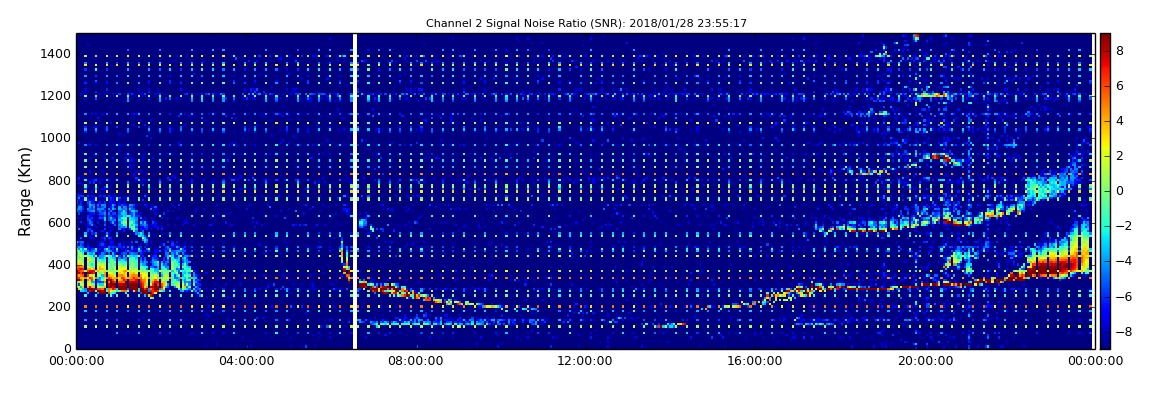The width and height of the screenshot is (1150, 407).
Task: Click the 16:00:00 time tick label
Action: 754,361
